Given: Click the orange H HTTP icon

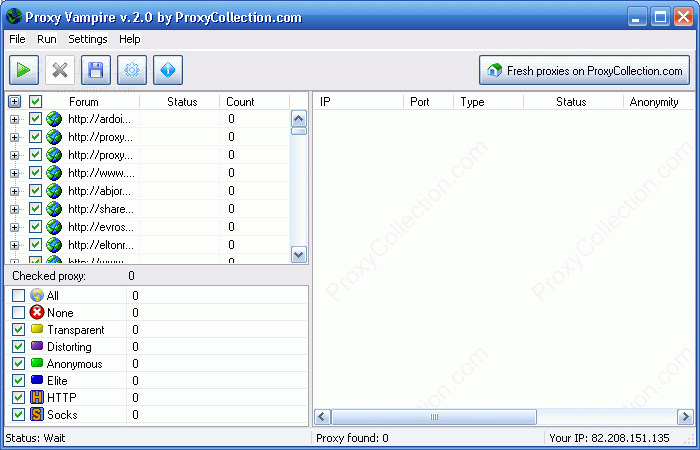Looking at the screenshot, I should (37, 397).
